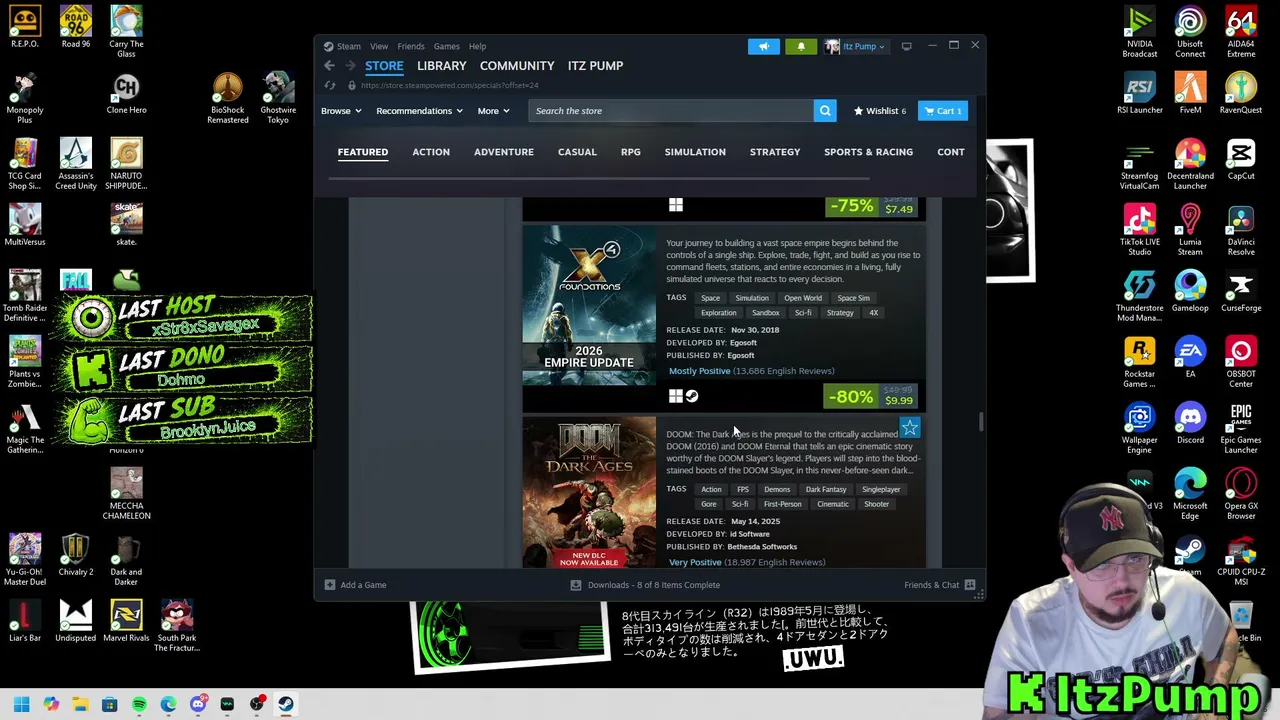Open the Friends menu
Image resolution: width=1280 pixels, height=720 pixels.
(x=411, y=46)
